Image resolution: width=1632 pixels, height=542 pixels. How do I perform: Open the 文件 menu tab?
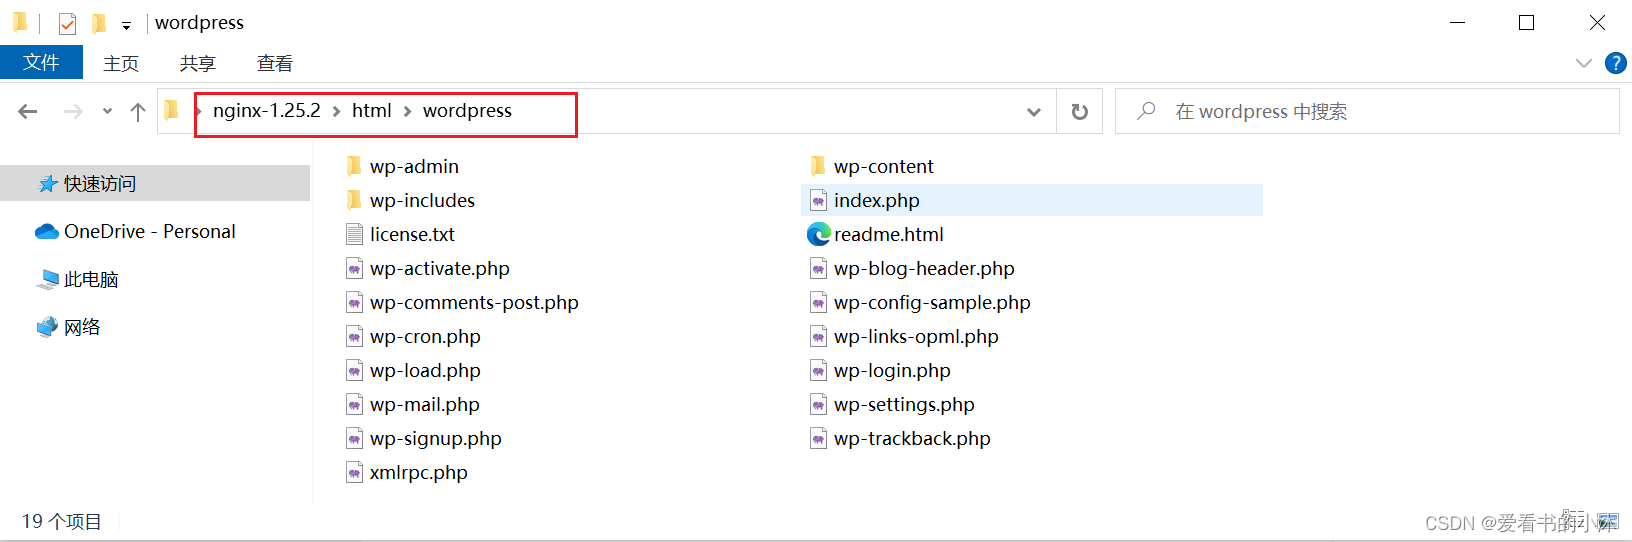(41, 62)
